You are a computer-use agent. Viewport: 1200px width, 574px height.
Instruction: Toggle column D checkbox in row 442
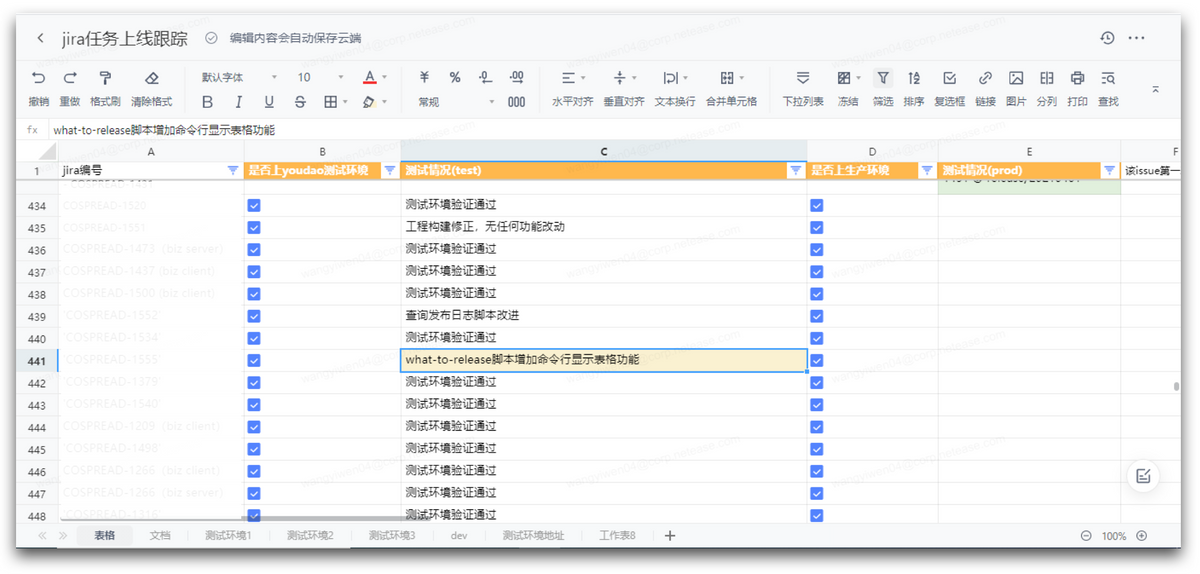[x=817, y=382]
